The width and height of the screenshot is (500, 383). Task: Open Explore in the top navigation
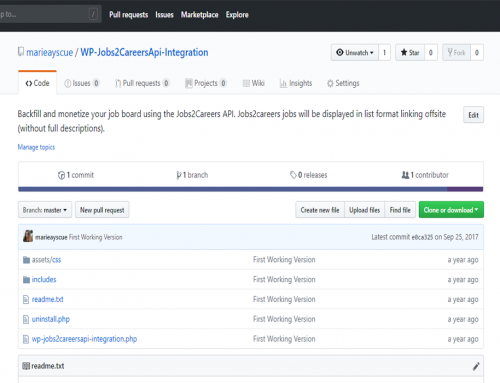(x=237, y=15)
